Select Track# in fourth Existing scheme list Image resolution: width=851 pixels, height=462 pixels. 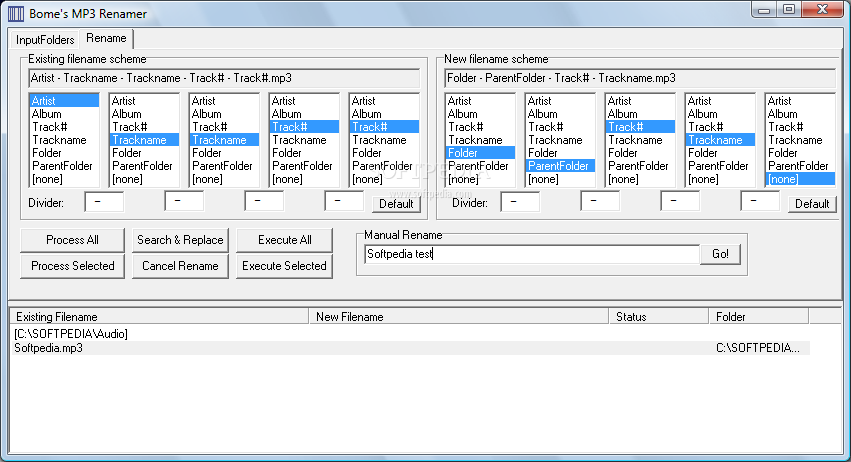point(304,127)
